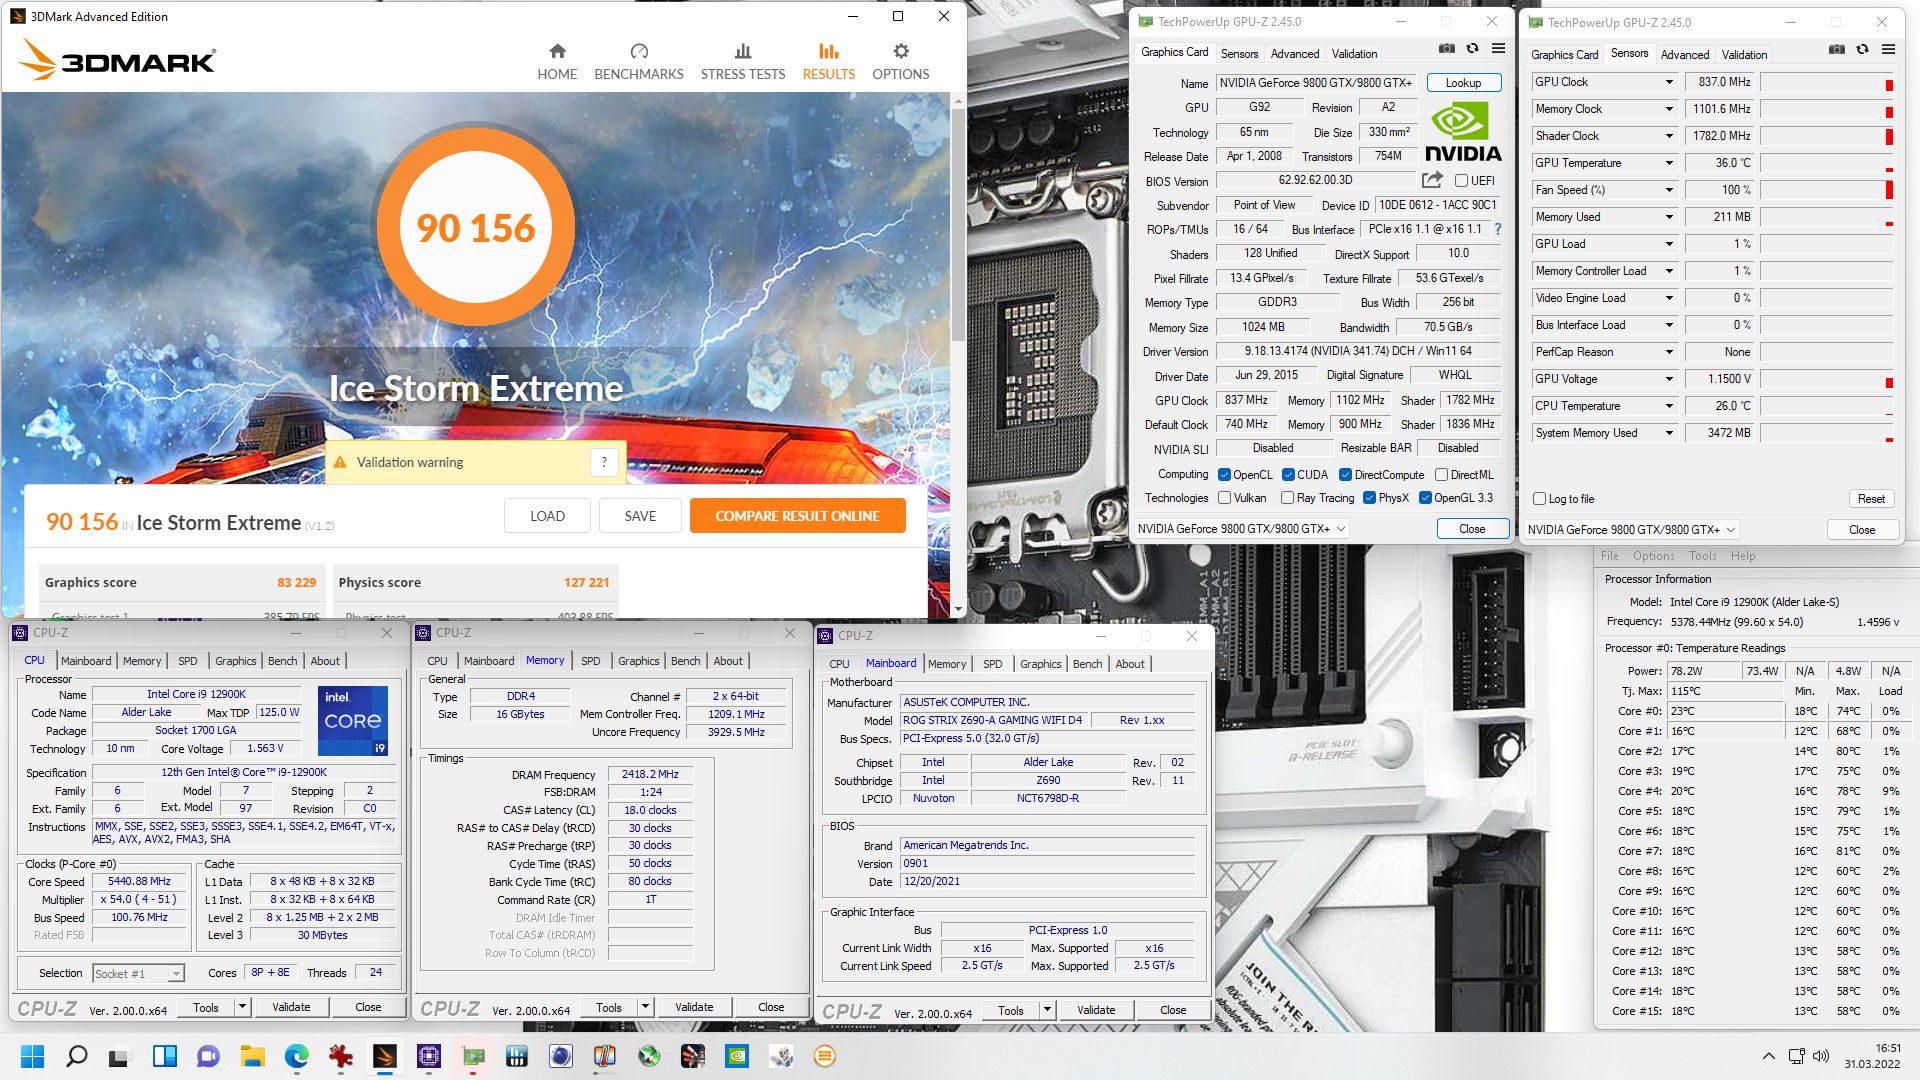Open 3DMark Stress Tests section

tap(743, 62)
